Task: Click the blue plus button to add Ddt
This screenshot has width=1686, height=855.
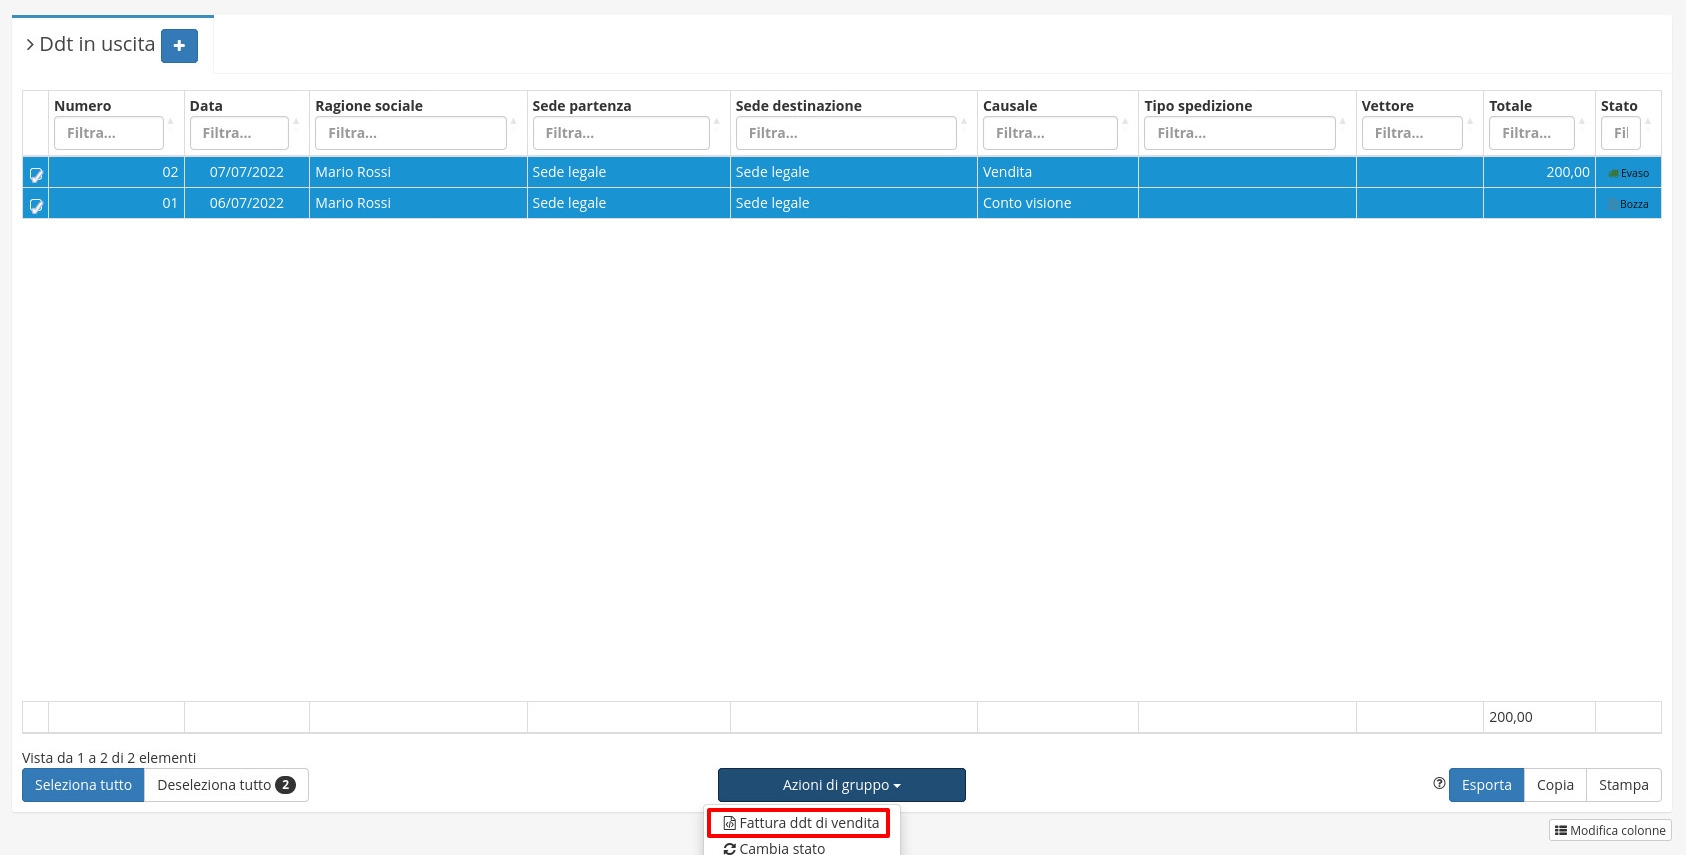Action: [179, 46]
